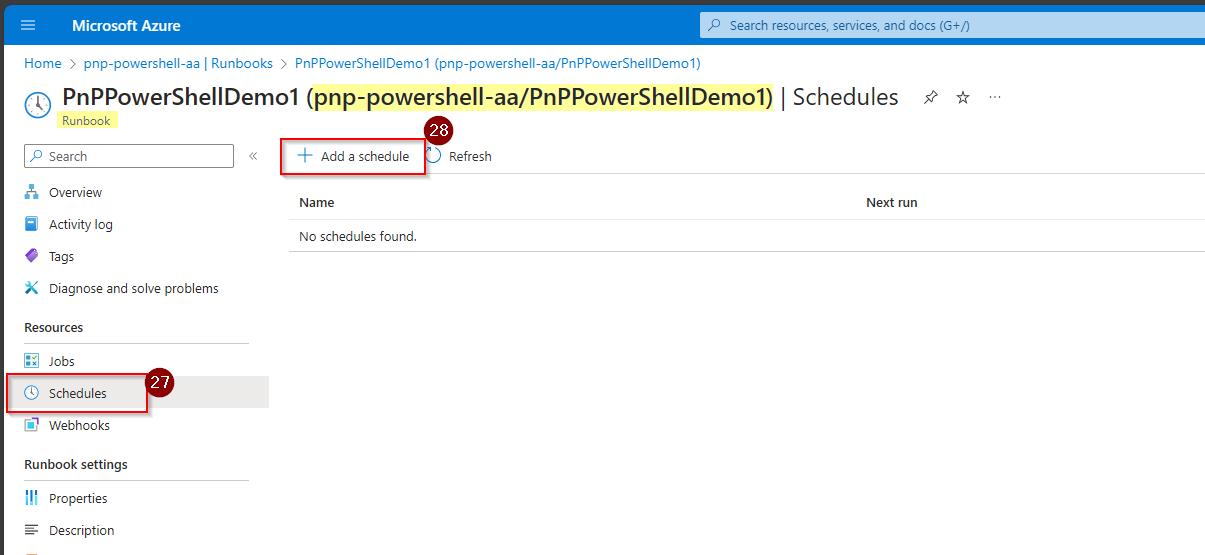Collapse the left sidebar with the chevron
Screen dimensions: 1205x555
253,156
